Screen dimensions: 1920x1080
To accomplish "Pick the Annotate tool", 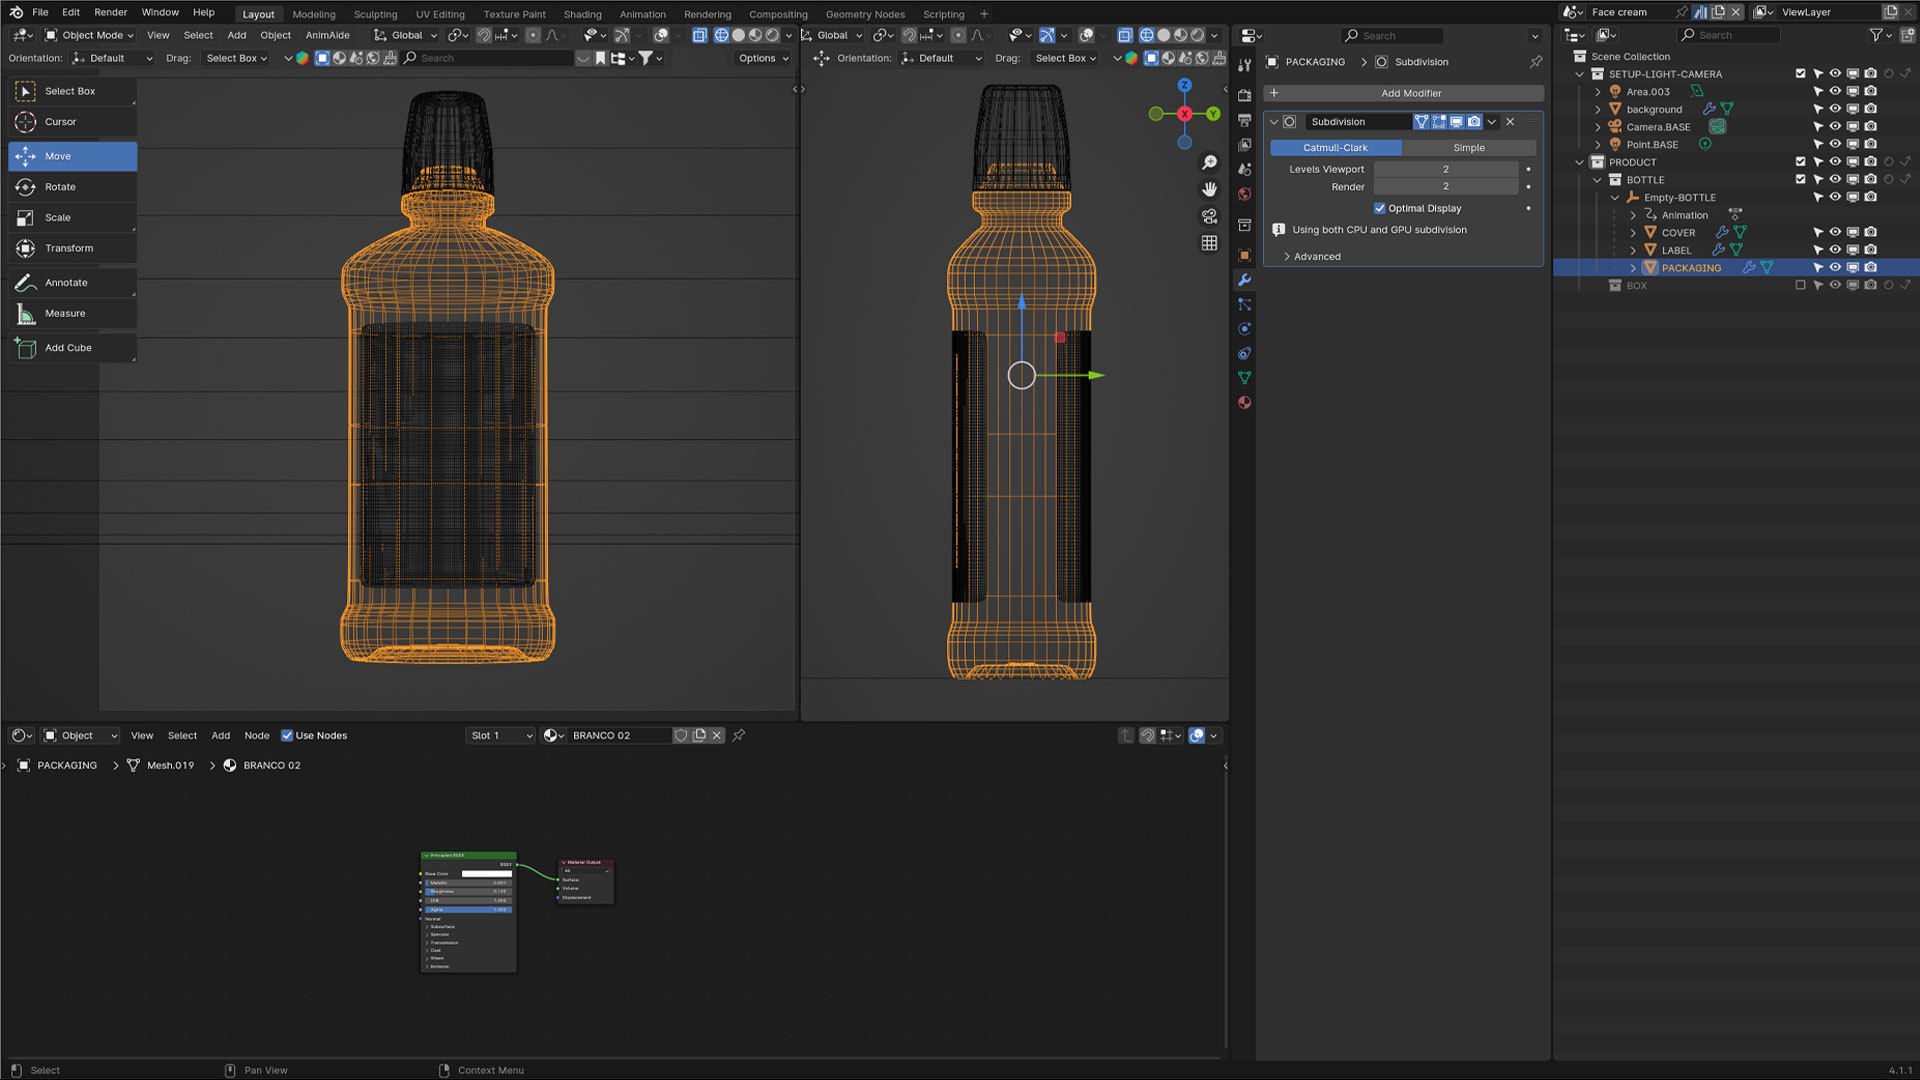I will (72, 283).
